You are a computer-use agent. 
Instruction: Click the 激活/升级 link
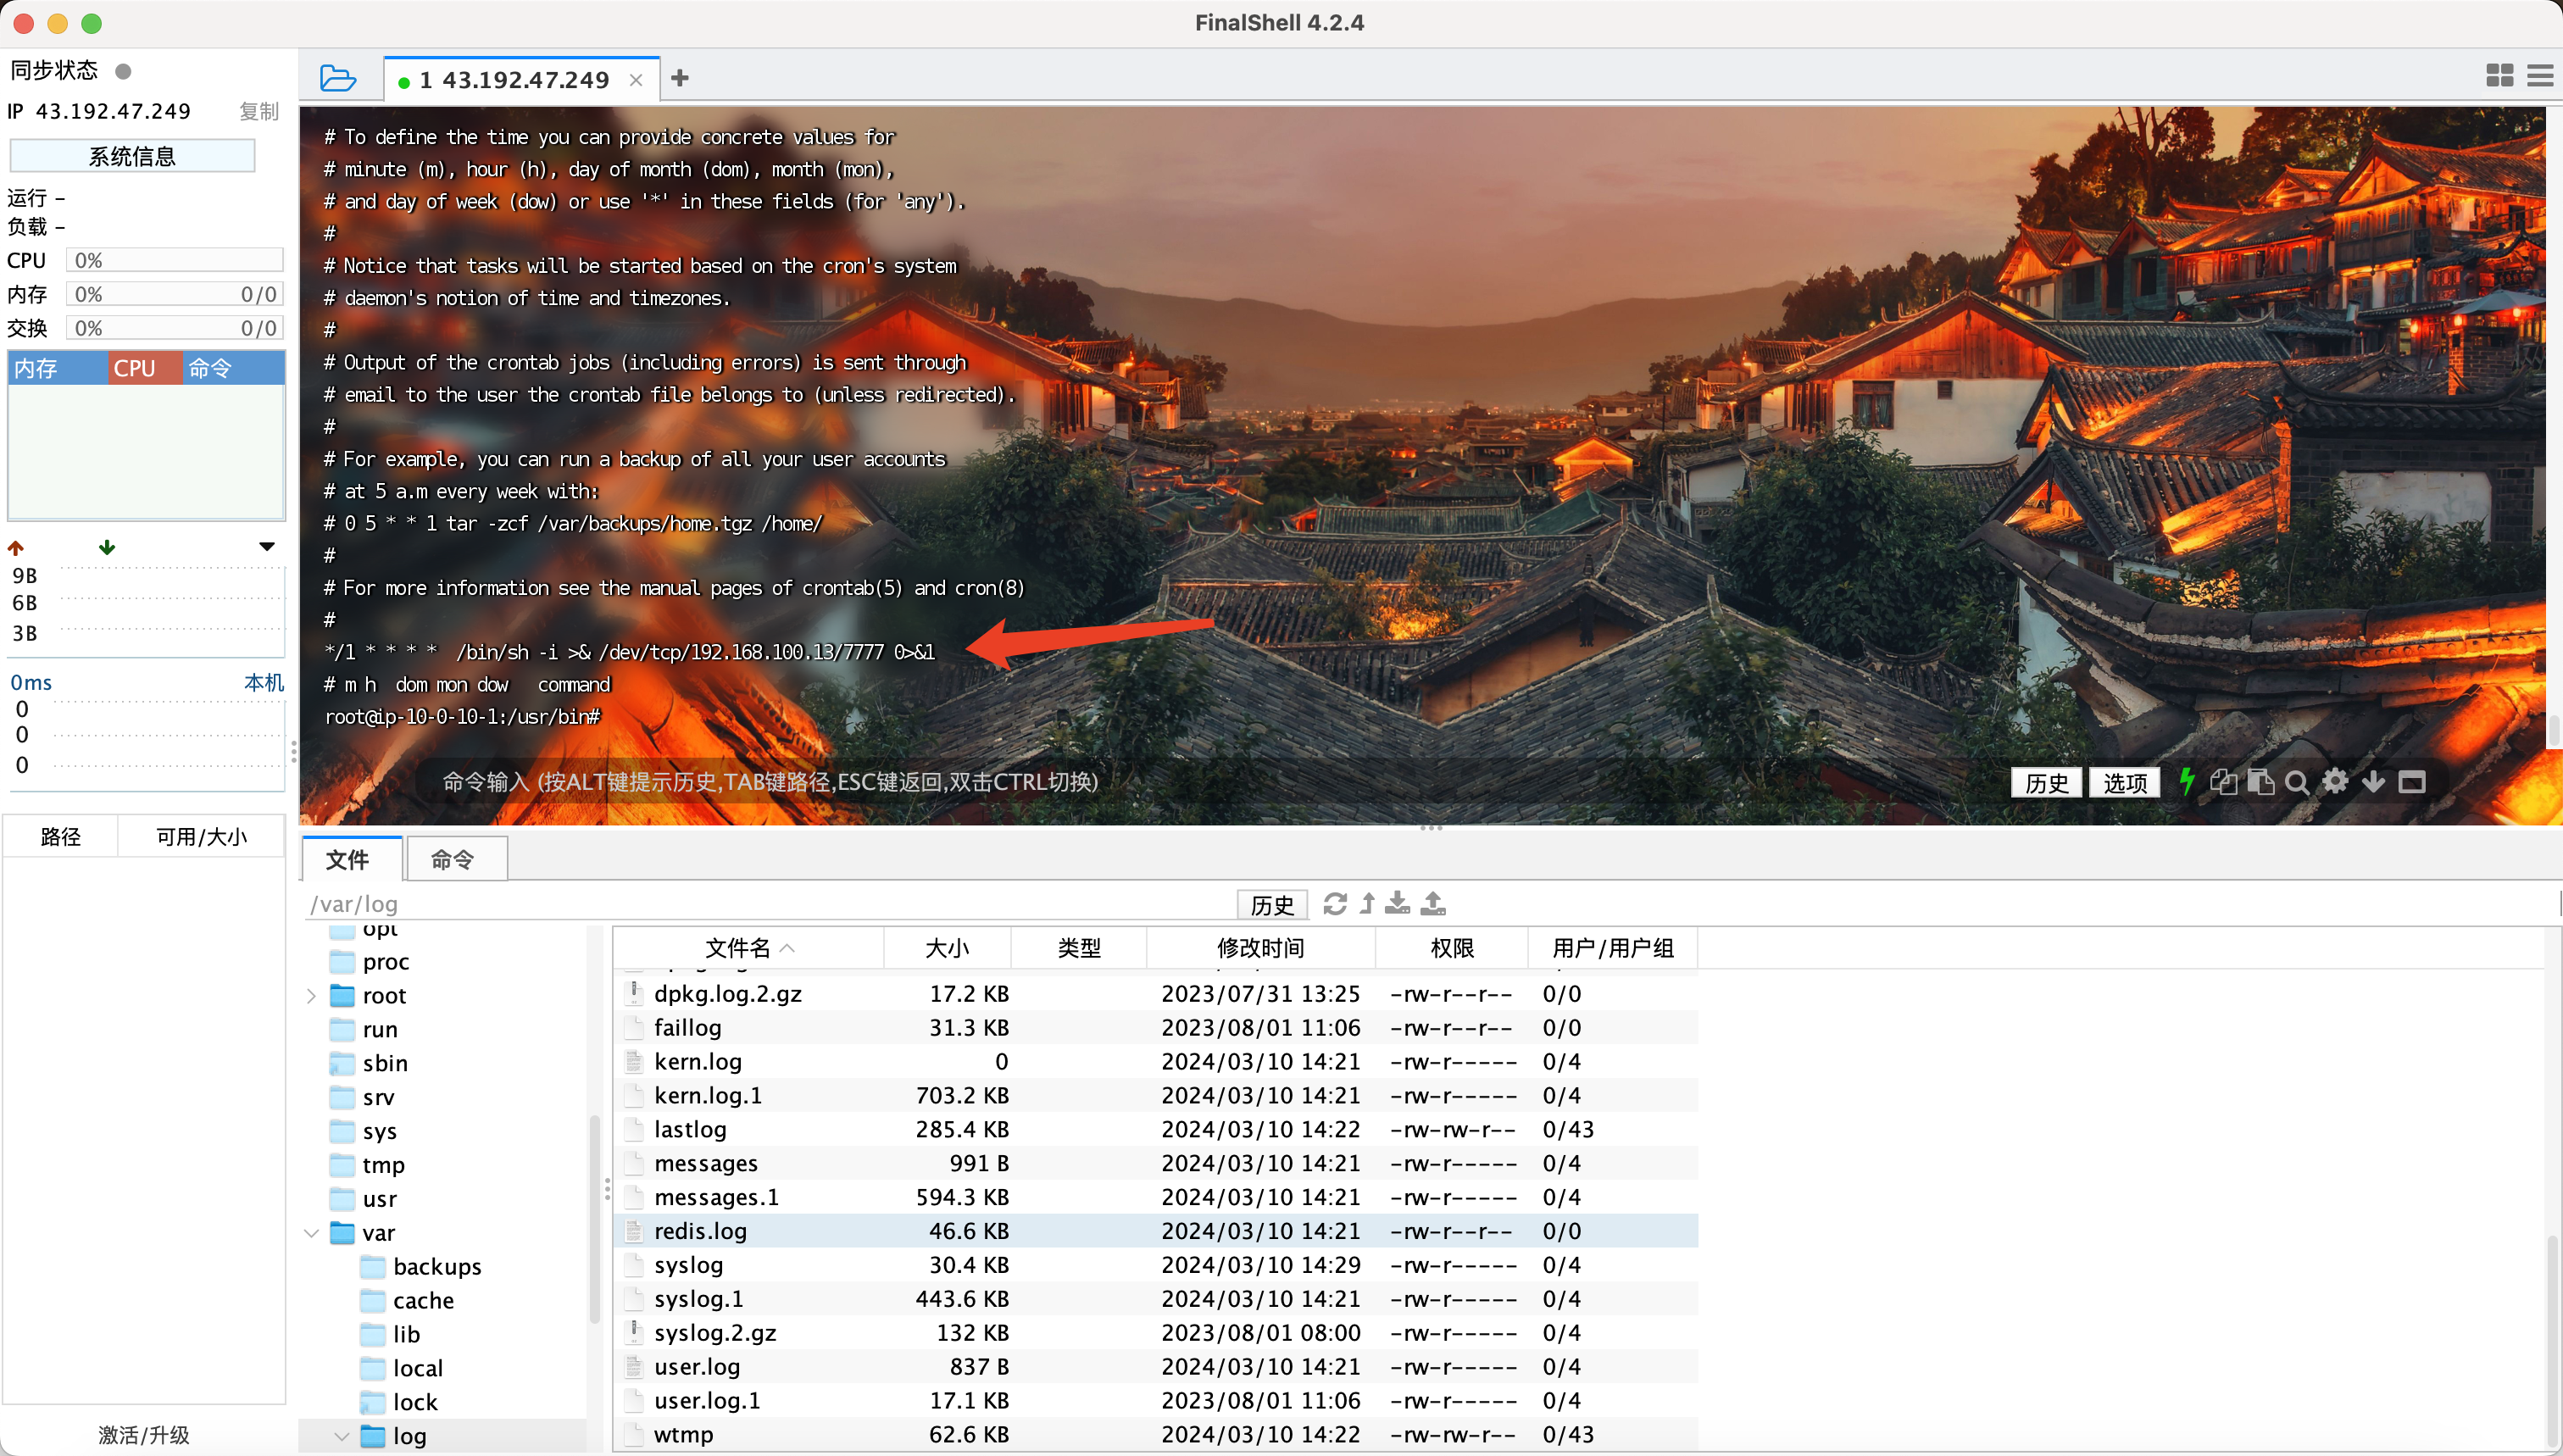click(x=144, y=1435)
